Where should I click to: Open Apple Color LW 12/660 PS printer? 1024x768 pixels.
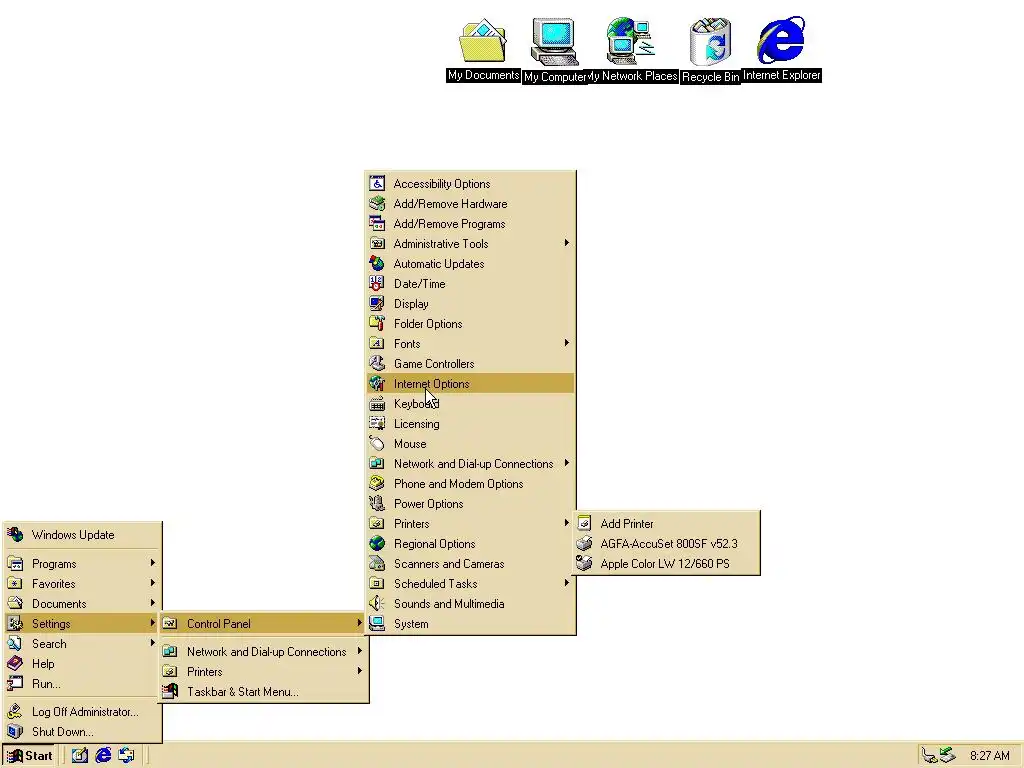(666, 564)
